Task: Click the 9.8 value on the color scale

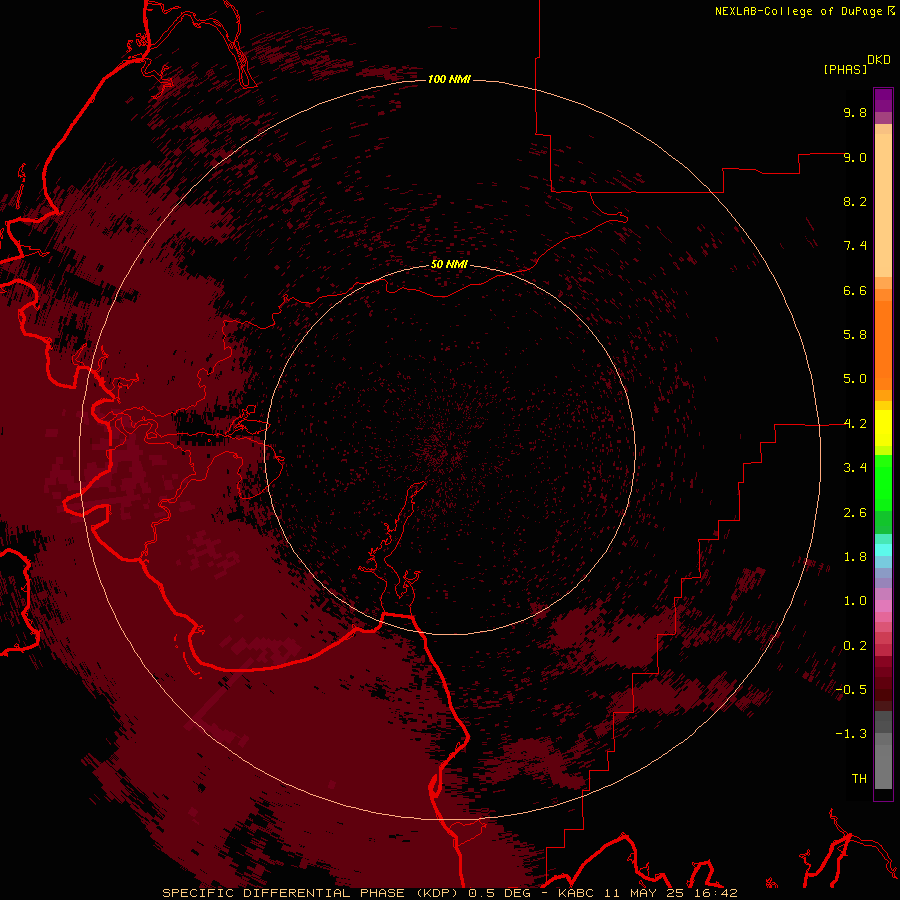Action: coord(855,112)
